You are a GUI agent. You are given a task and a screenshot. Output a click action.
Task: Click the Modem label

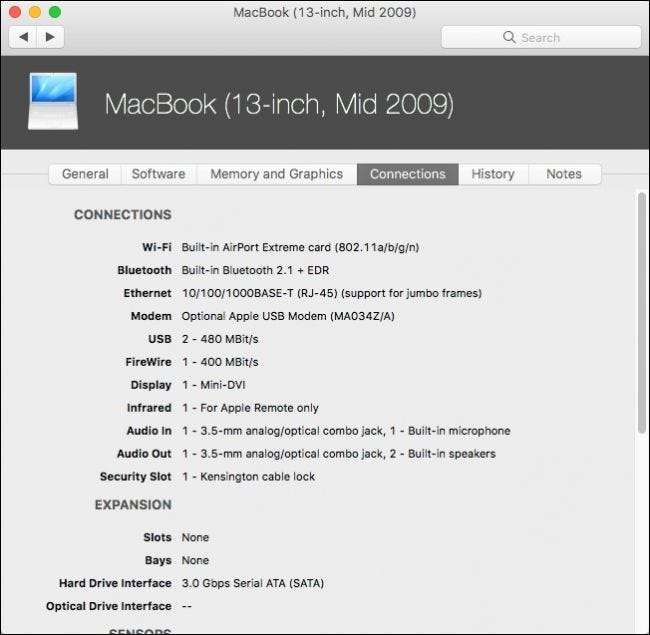click(x=151, y=316)
